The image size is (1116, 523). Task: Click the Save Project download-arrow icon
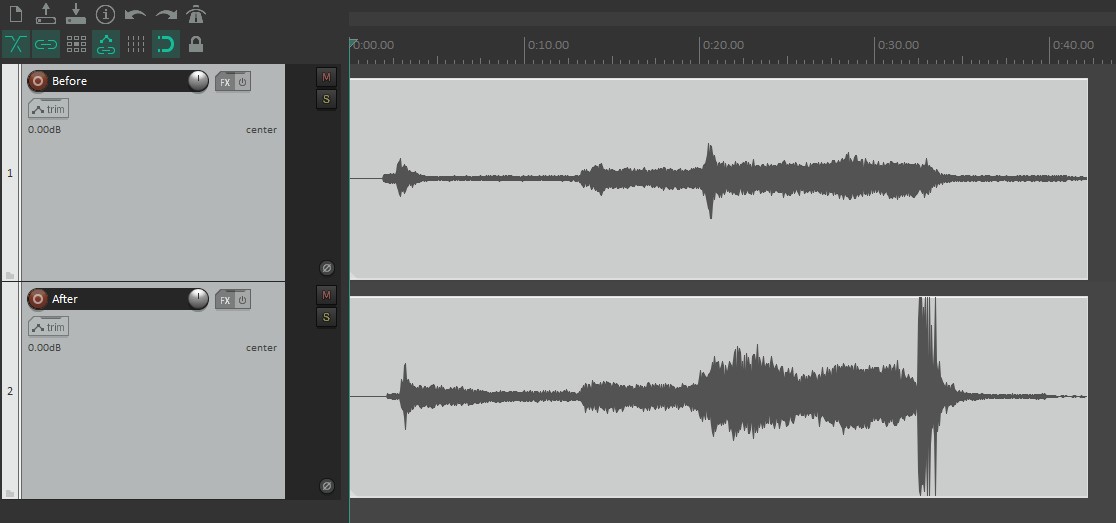76,14
